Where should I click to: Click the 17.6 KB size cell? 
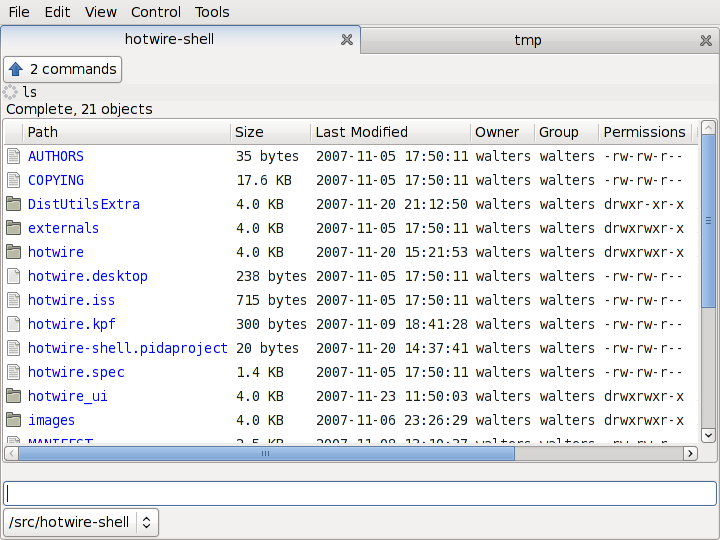pos(264,180)
